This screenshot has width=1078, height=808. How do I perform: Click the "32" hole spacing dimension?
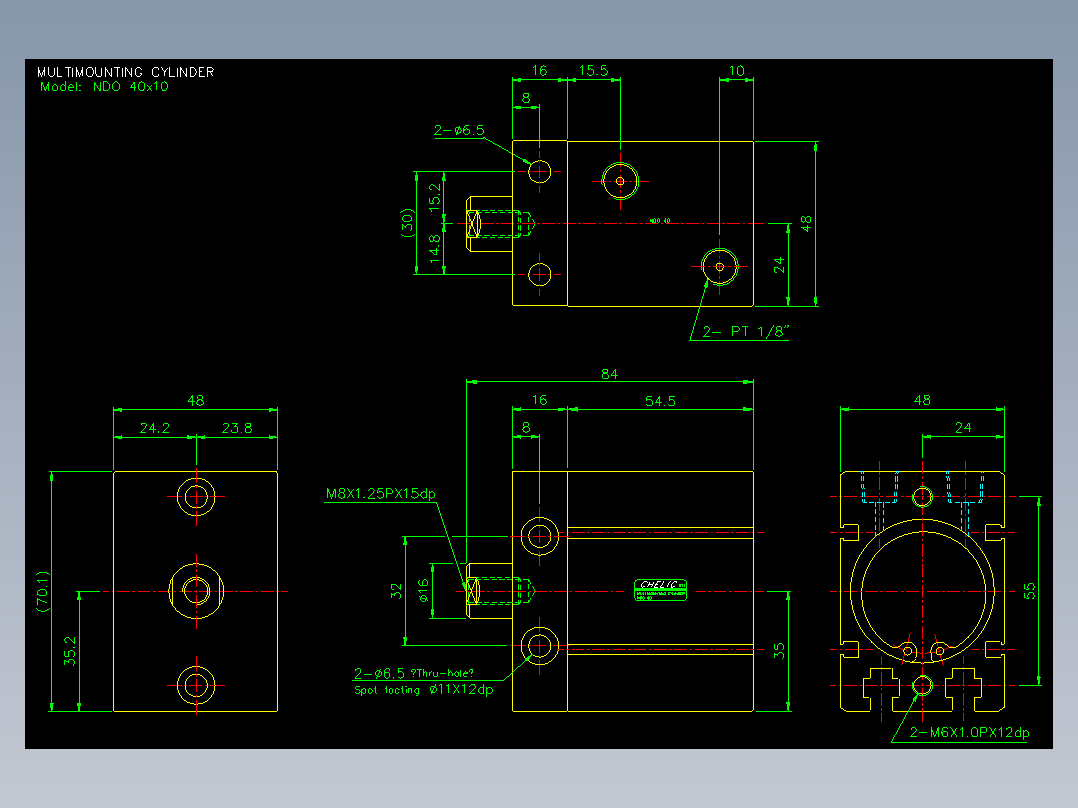tap(396, 591)
